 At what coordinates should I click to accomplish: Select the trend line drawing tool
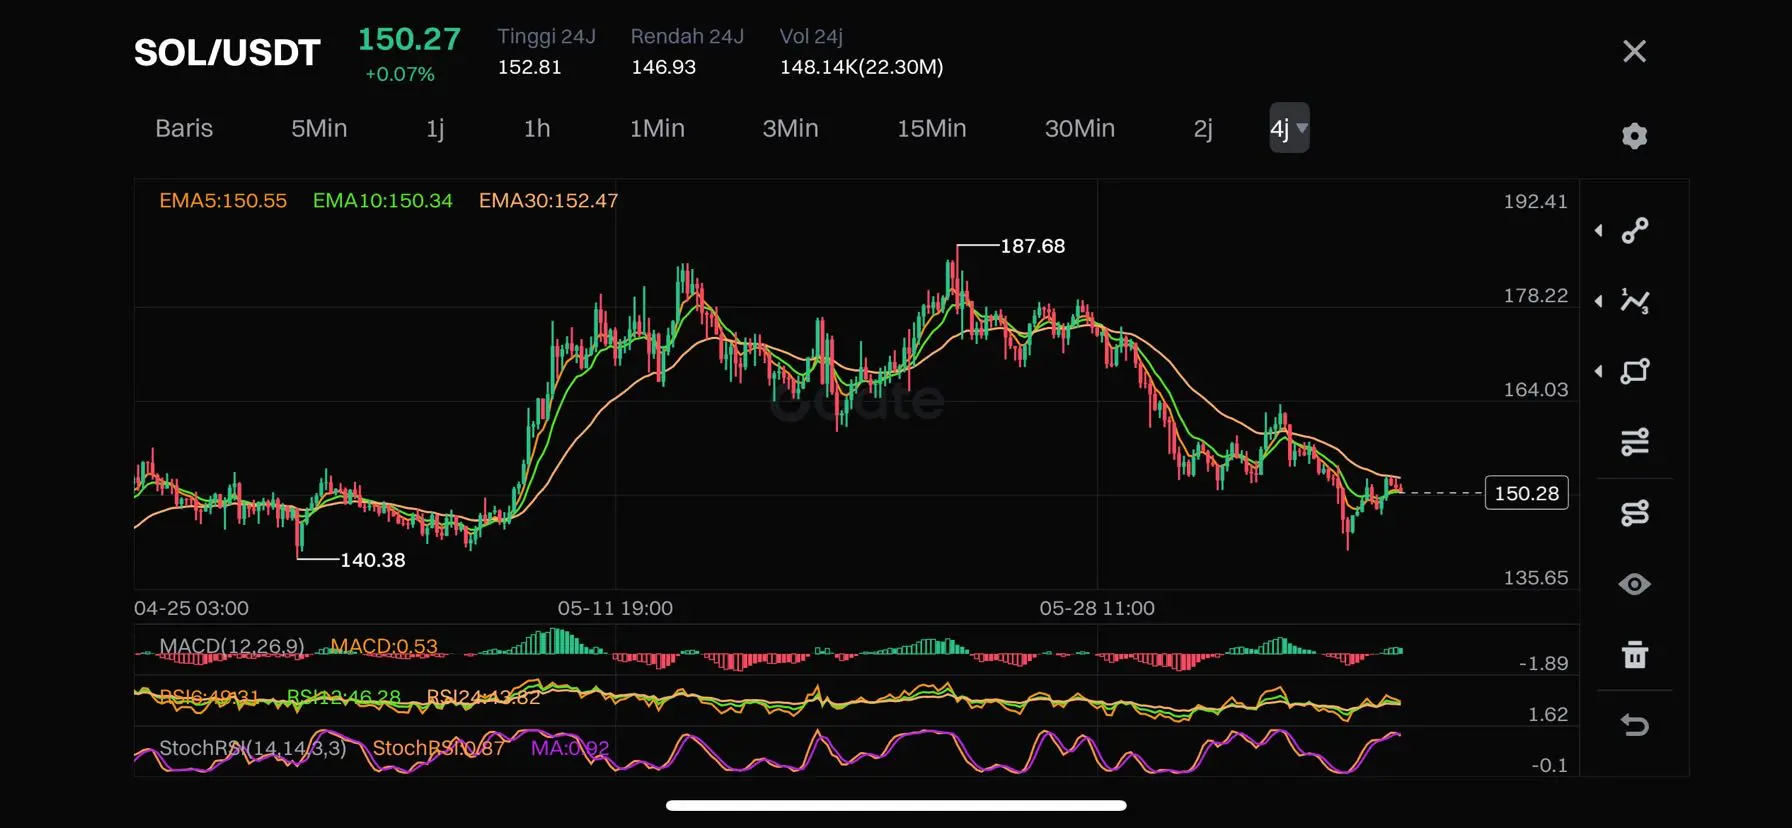1635,231
